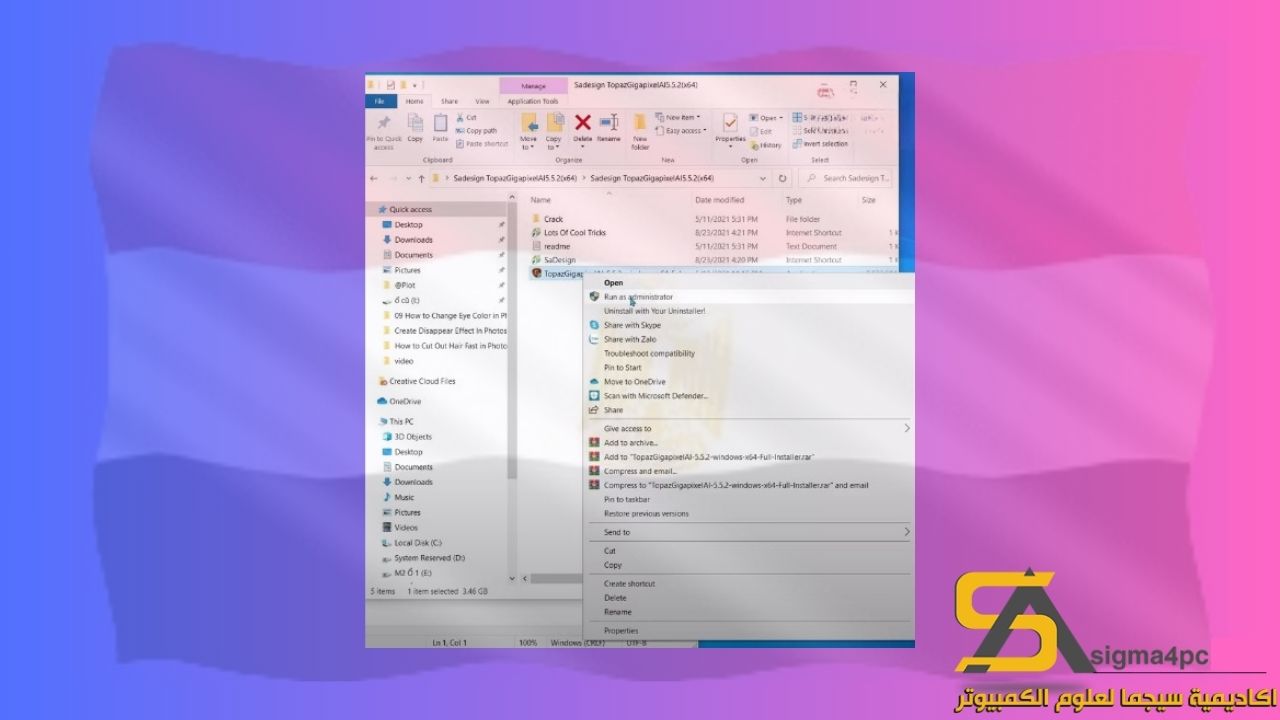Click the Paste clipboard icon

pos(440,122)
